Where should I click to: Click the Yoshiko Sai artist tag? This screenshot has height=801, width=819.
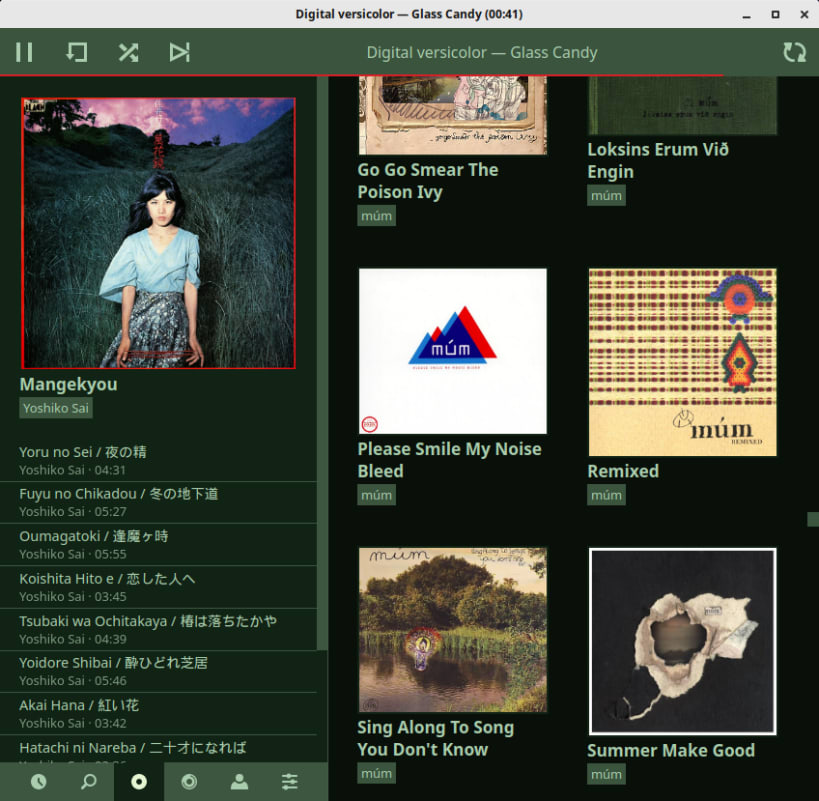tap(56, 408)
